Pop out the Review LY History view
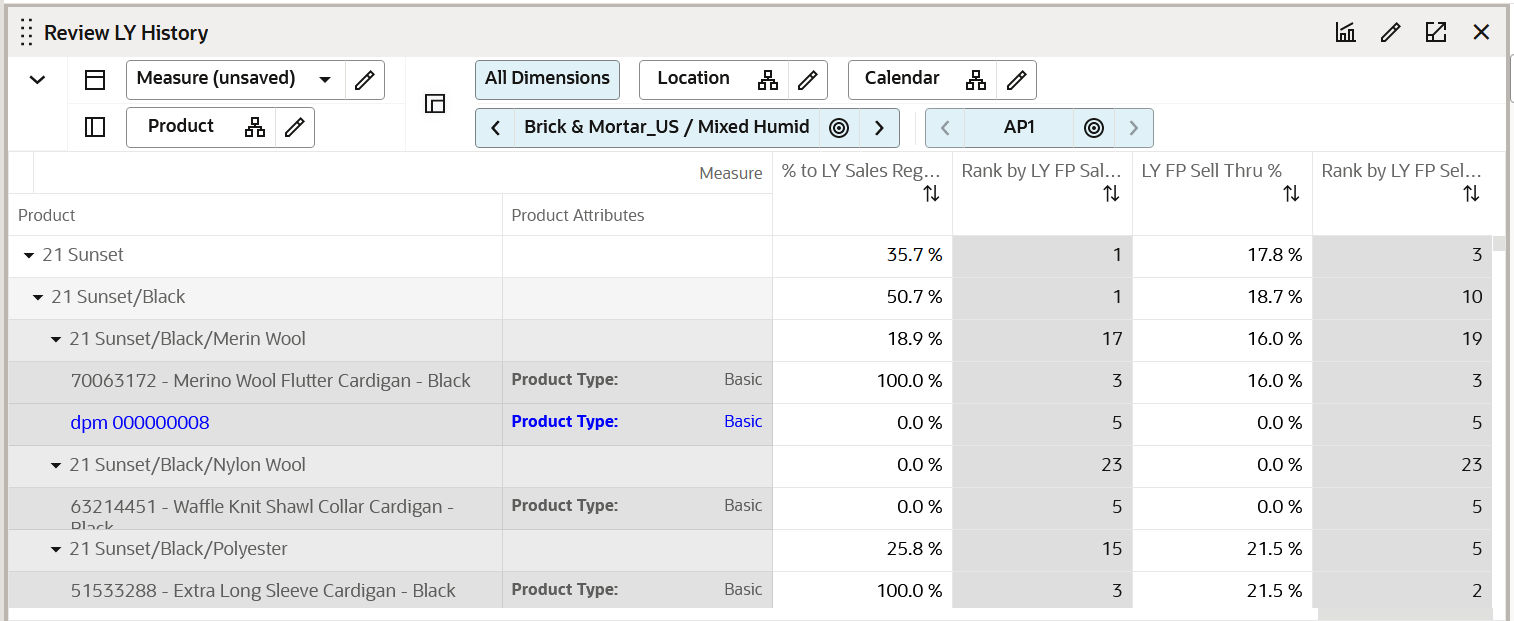The height and width of the screenshot is (621, 1514). coord(1436,33)
